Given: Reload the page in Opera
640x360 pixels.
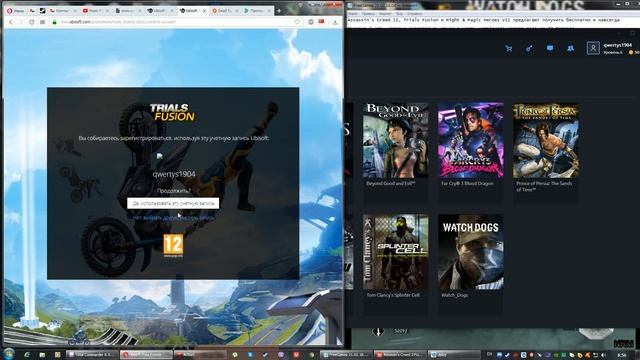Looking at the screenshot, I should click(31, 22).
